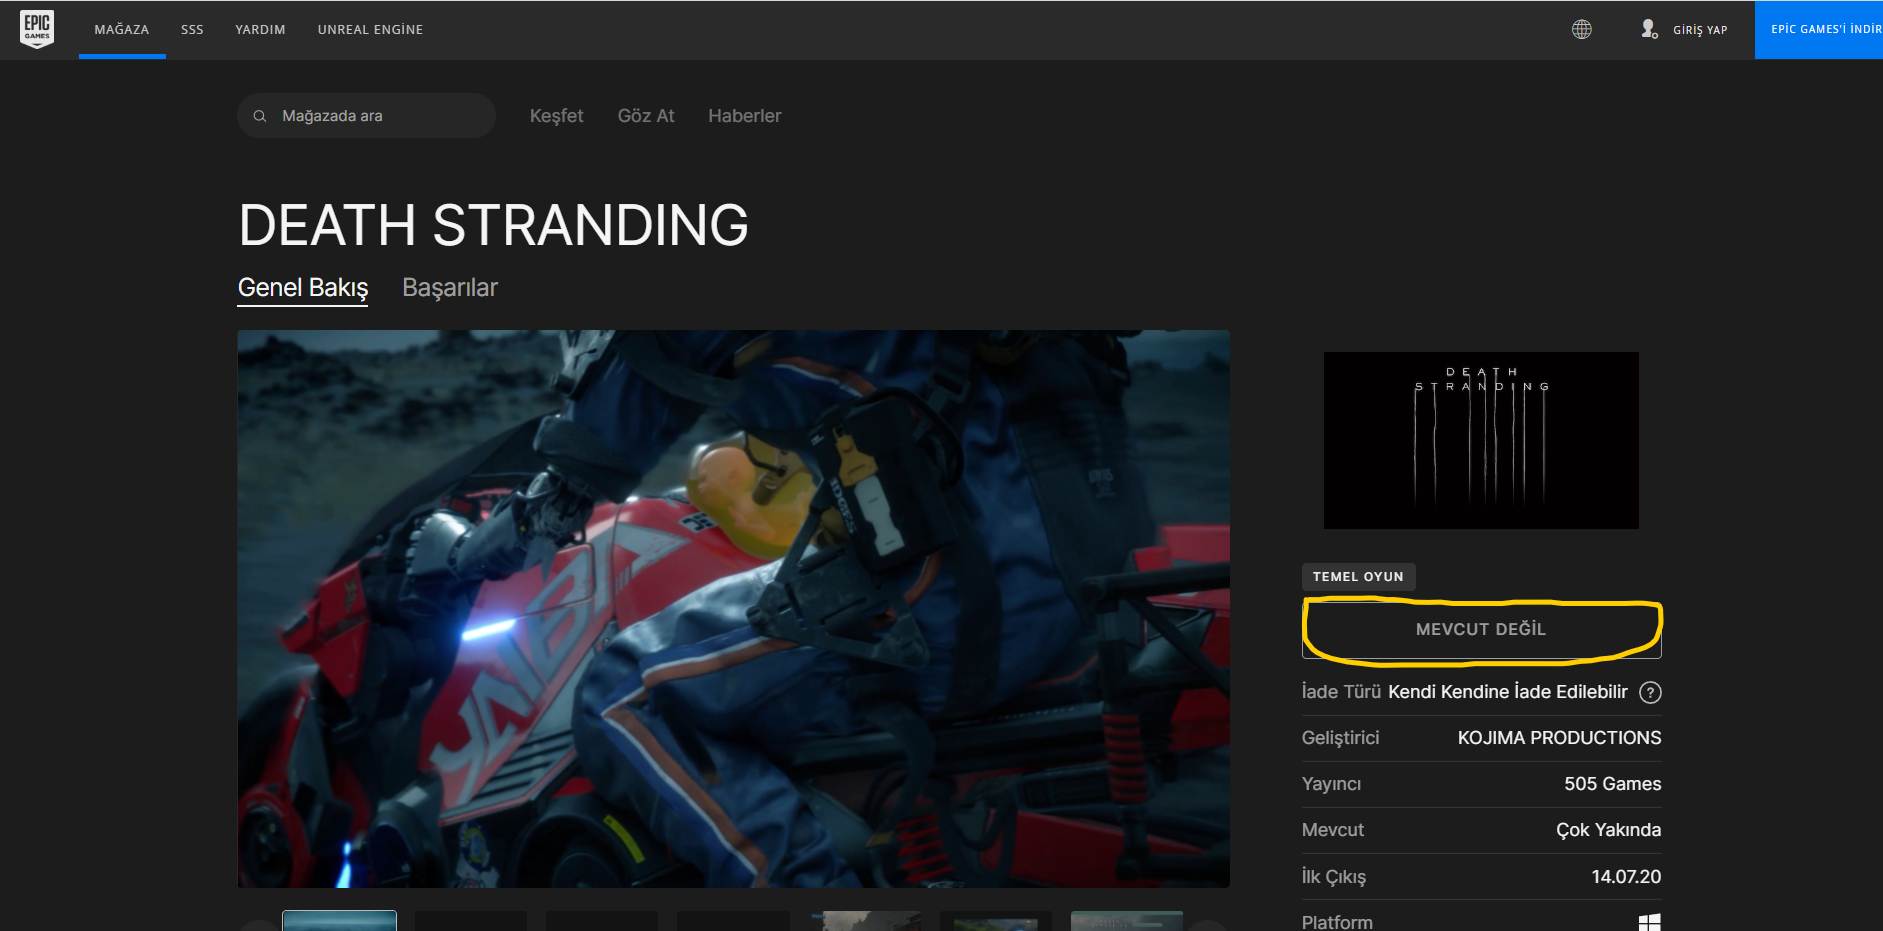Open the MAĞAZA menu item
The image size is (1883, 931).
(x=122, y=30)
